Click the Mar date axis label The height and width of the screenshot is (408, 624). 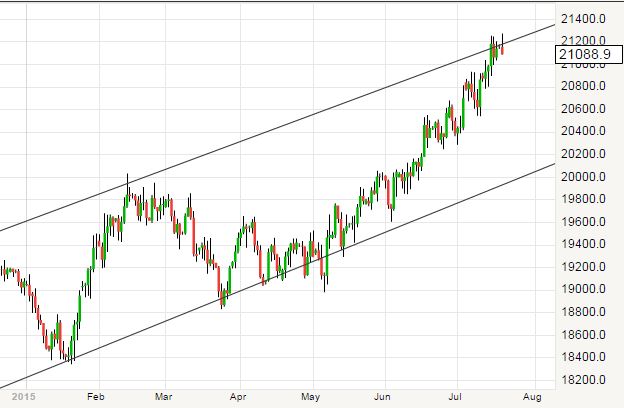tap(162, 396)
